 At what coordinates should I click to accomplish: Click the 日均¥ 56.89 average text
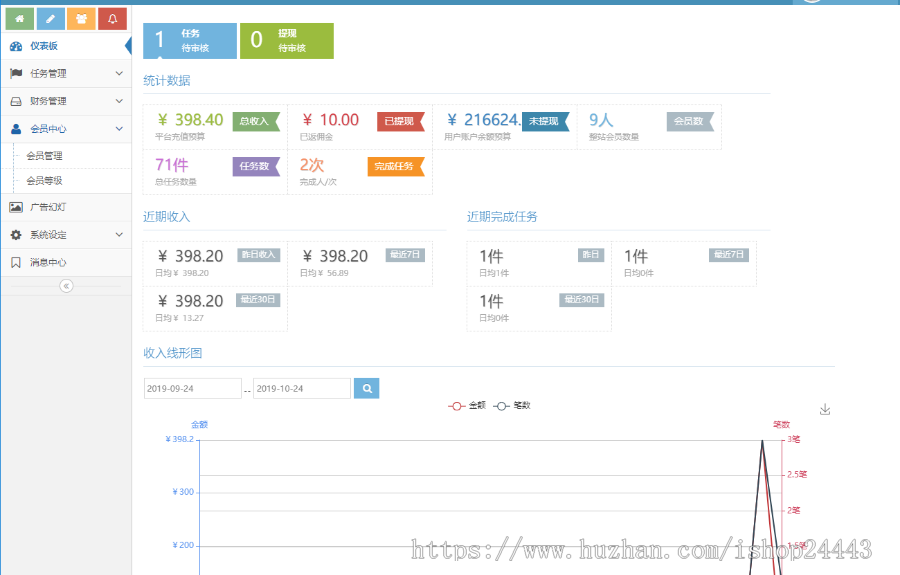[x=324, y=273]
